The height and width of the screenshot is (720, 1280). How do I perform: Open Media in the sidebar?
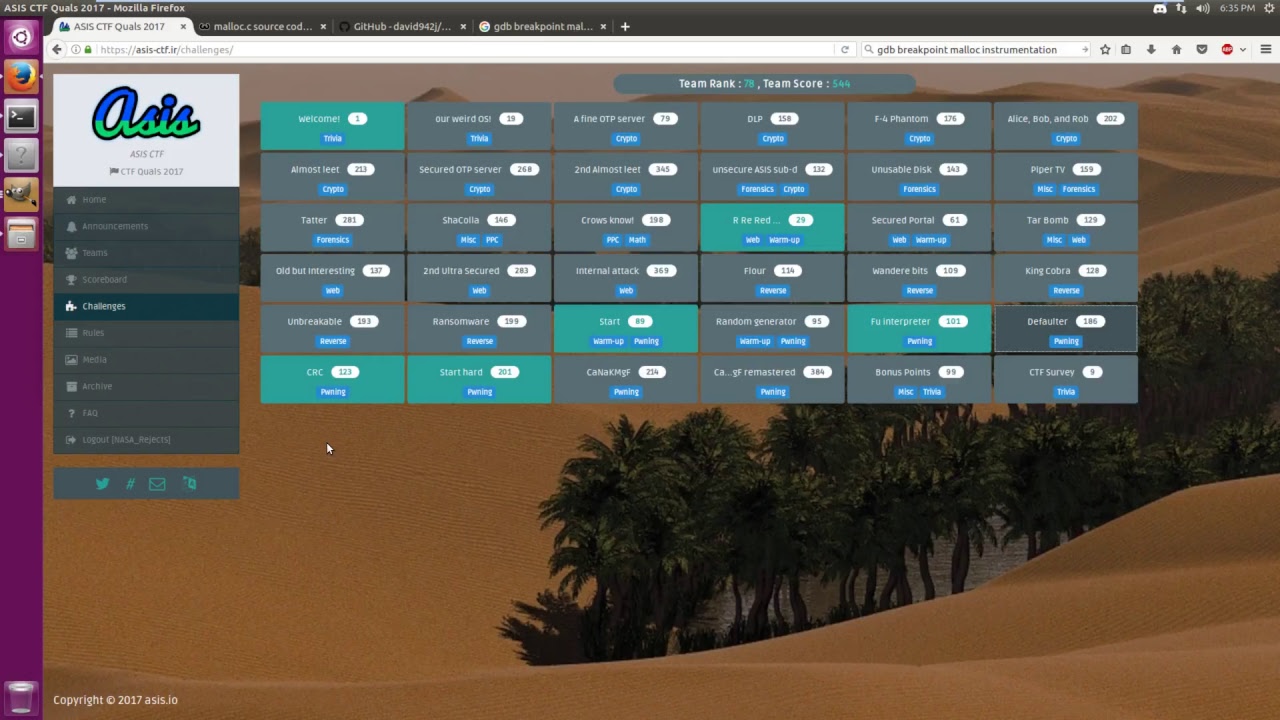coord(147,359)
